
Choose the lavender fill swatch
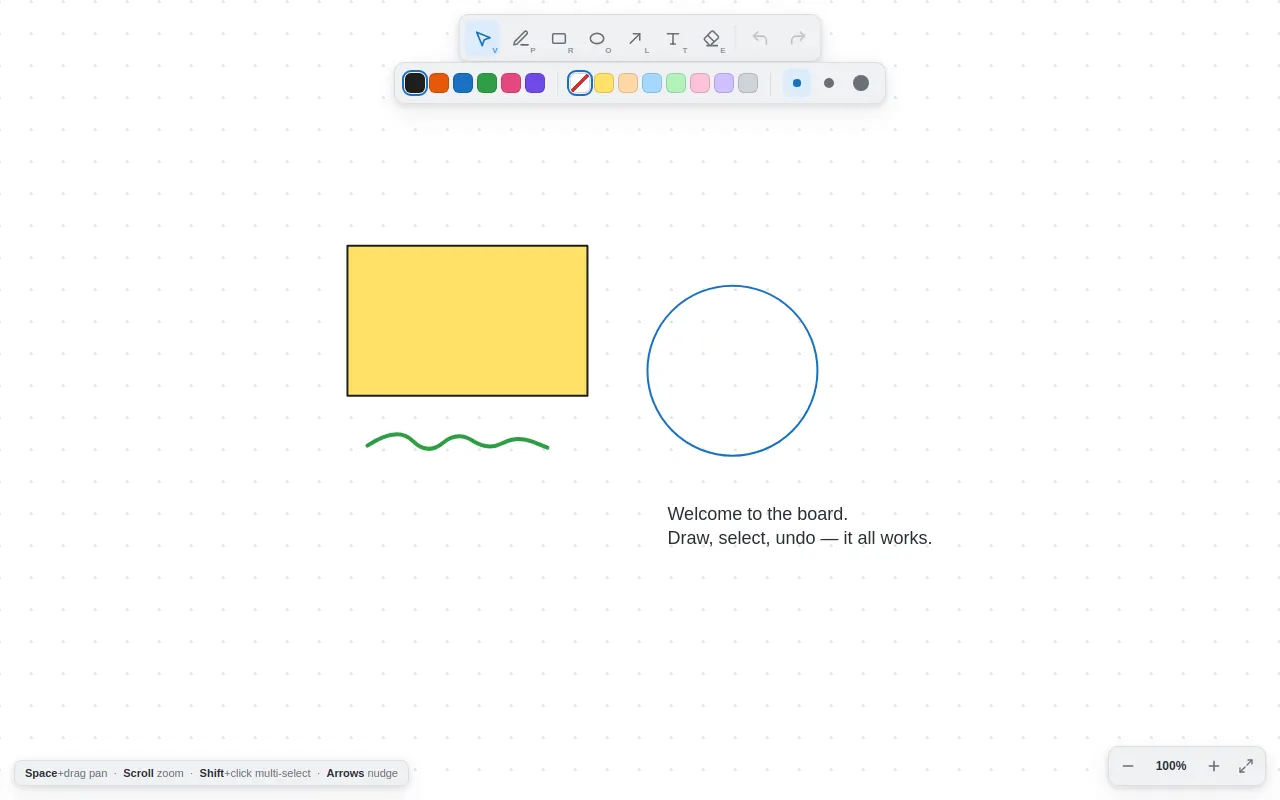724,83
